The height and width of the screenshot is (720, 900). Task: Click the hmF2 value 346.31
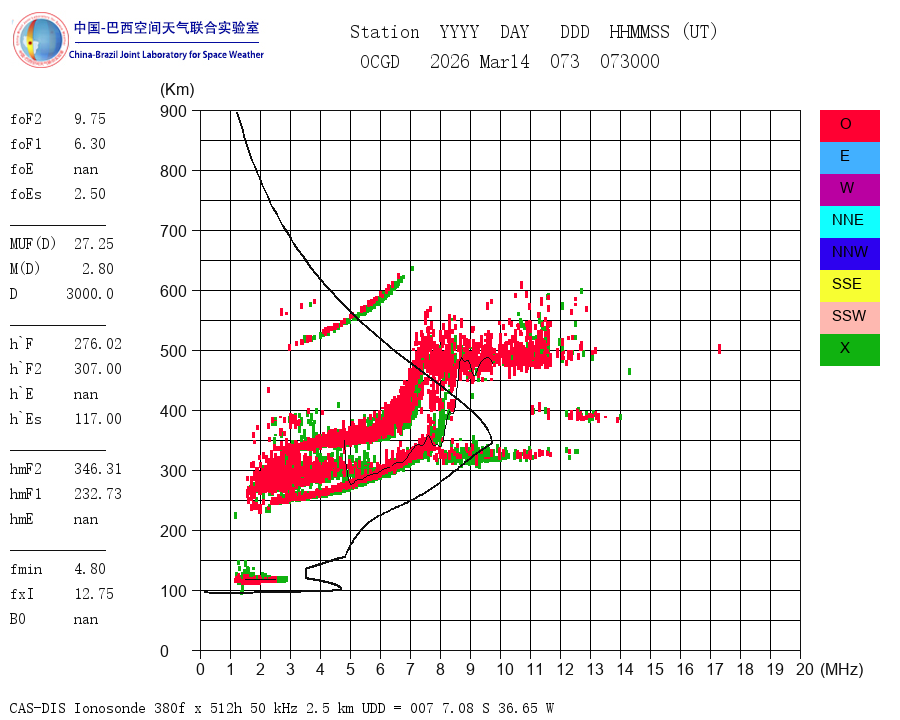(x=98, y=469)
